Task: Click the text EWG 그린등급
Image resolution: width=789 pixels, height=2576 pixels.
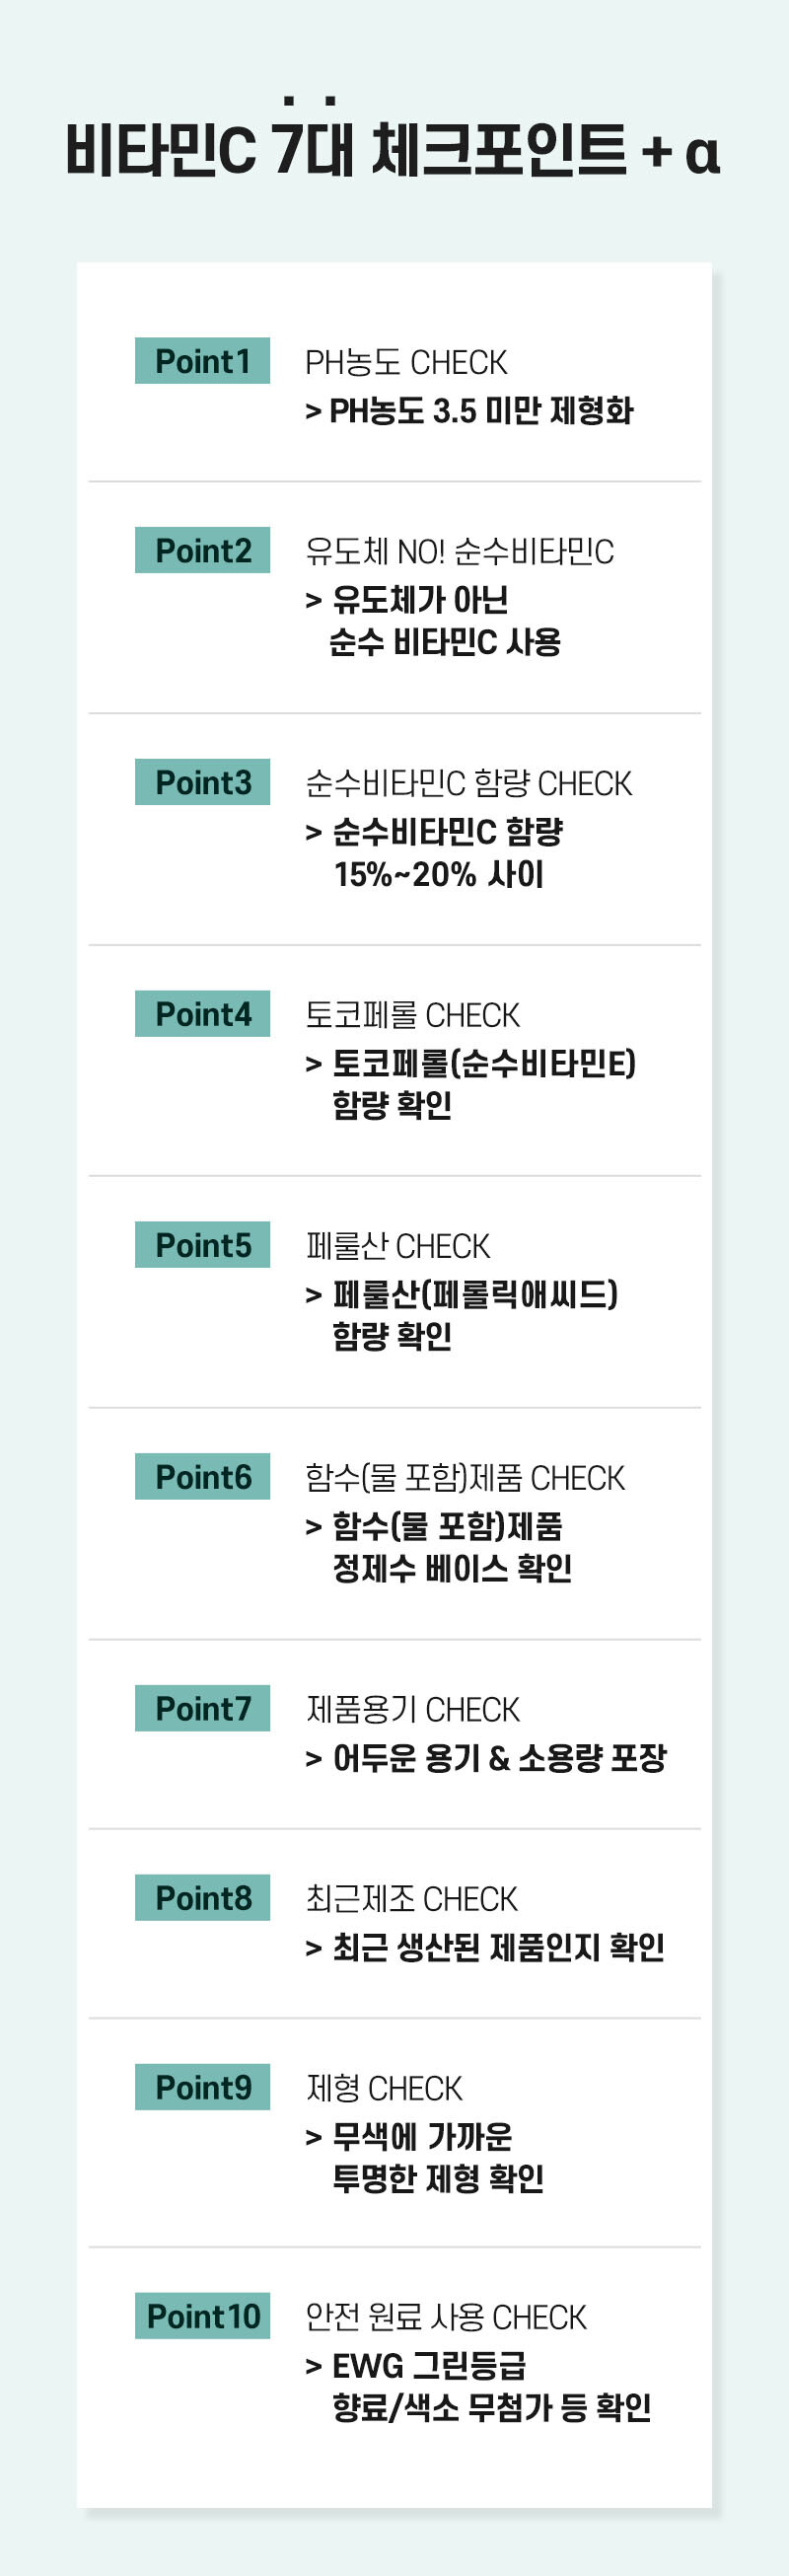Action: (x=429, y=2365)
